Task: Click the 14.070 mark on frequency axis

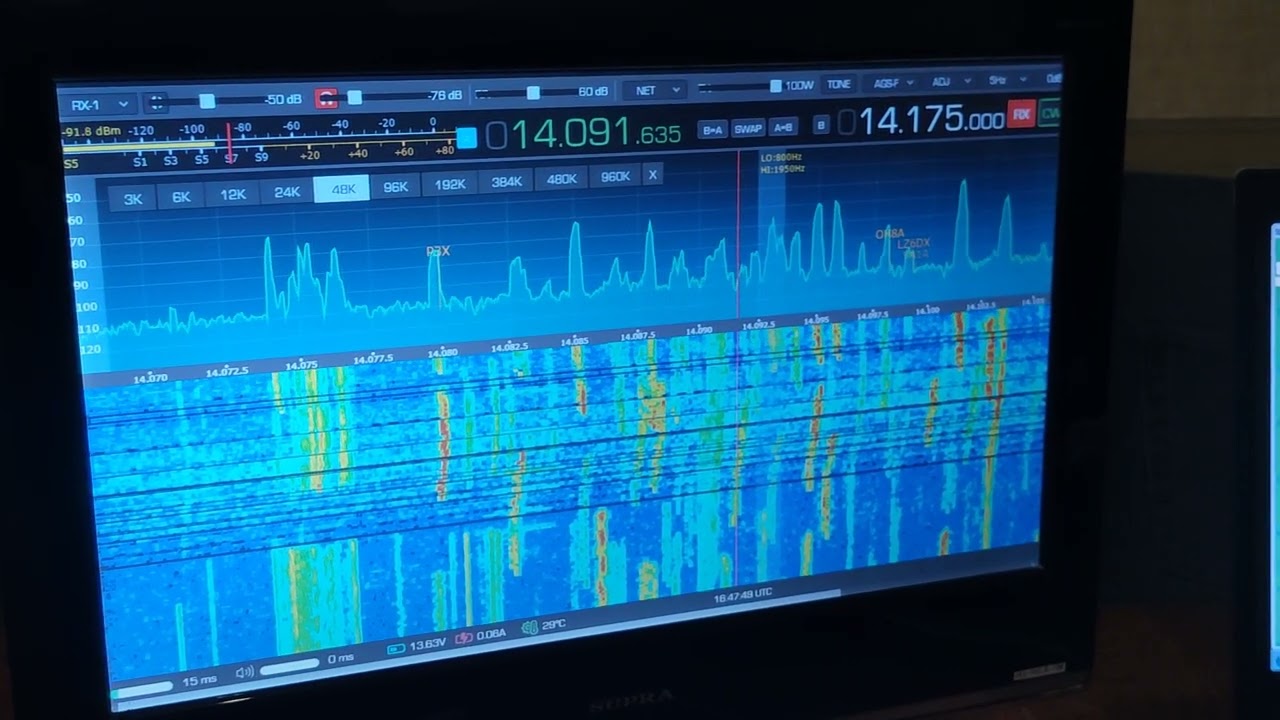Action: (x=150, y=378)
